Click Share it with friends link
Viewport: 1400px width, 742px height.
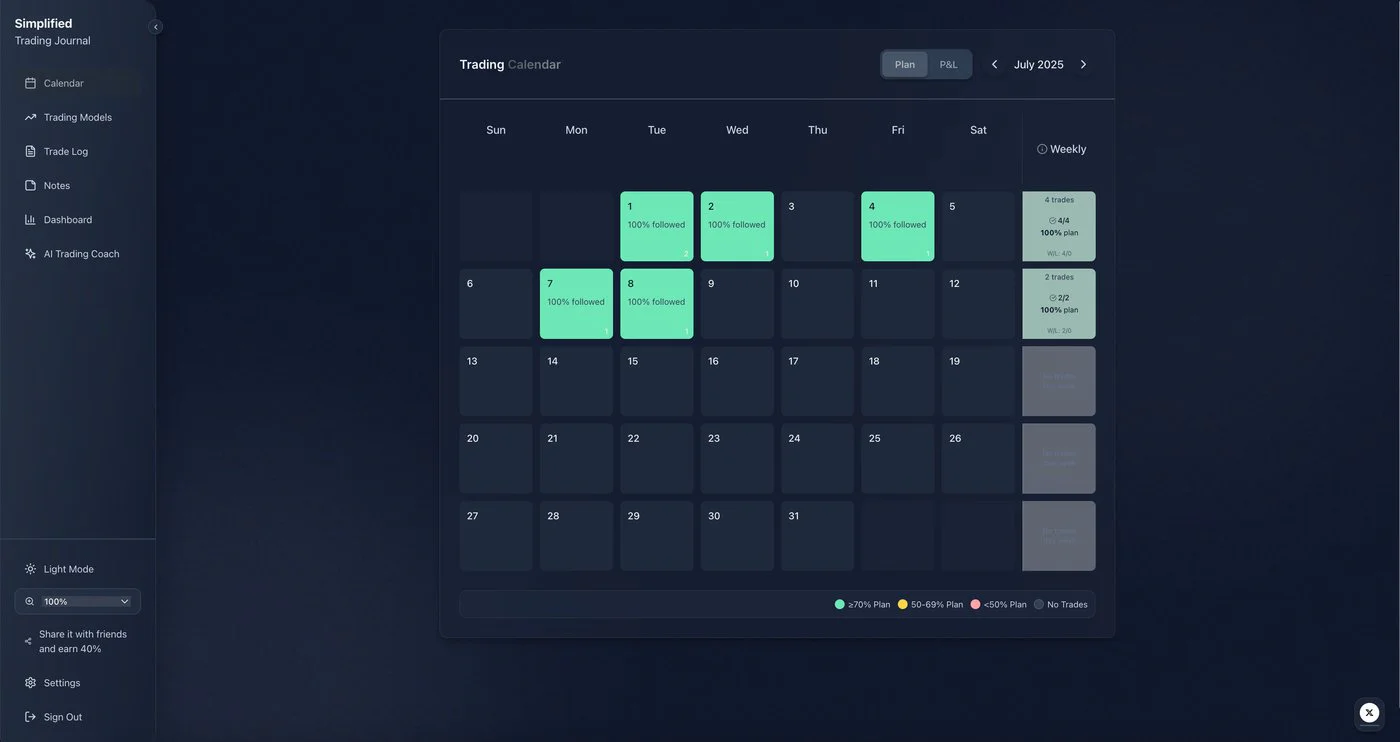coord(82,641)
